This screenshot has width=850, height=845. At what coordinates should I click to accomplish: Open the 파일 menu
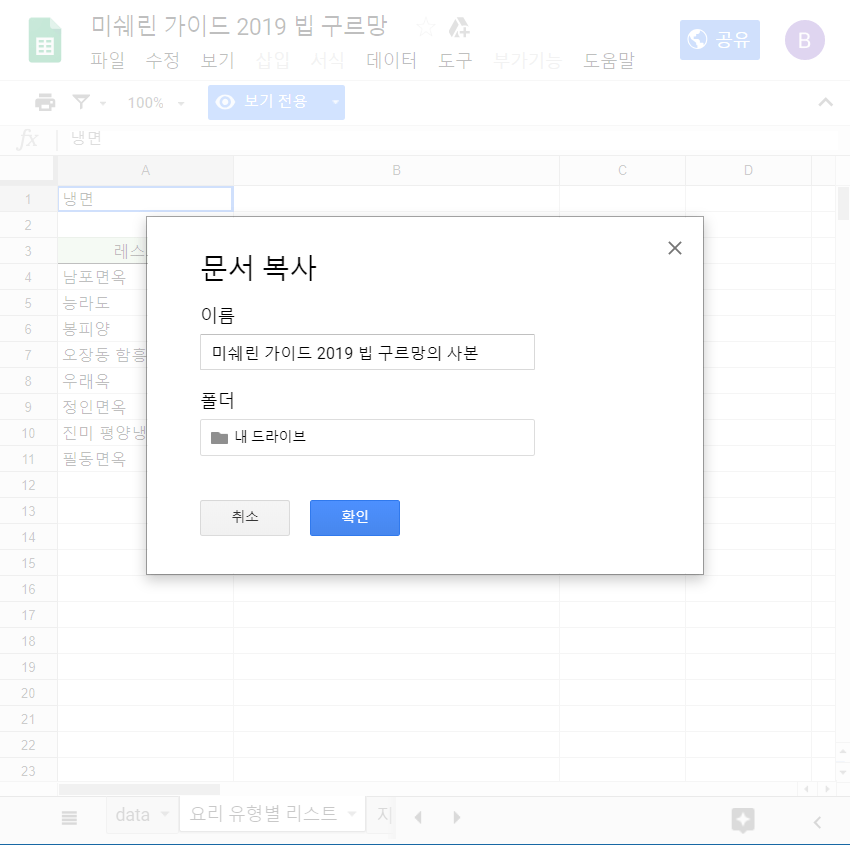pos(107,60)
